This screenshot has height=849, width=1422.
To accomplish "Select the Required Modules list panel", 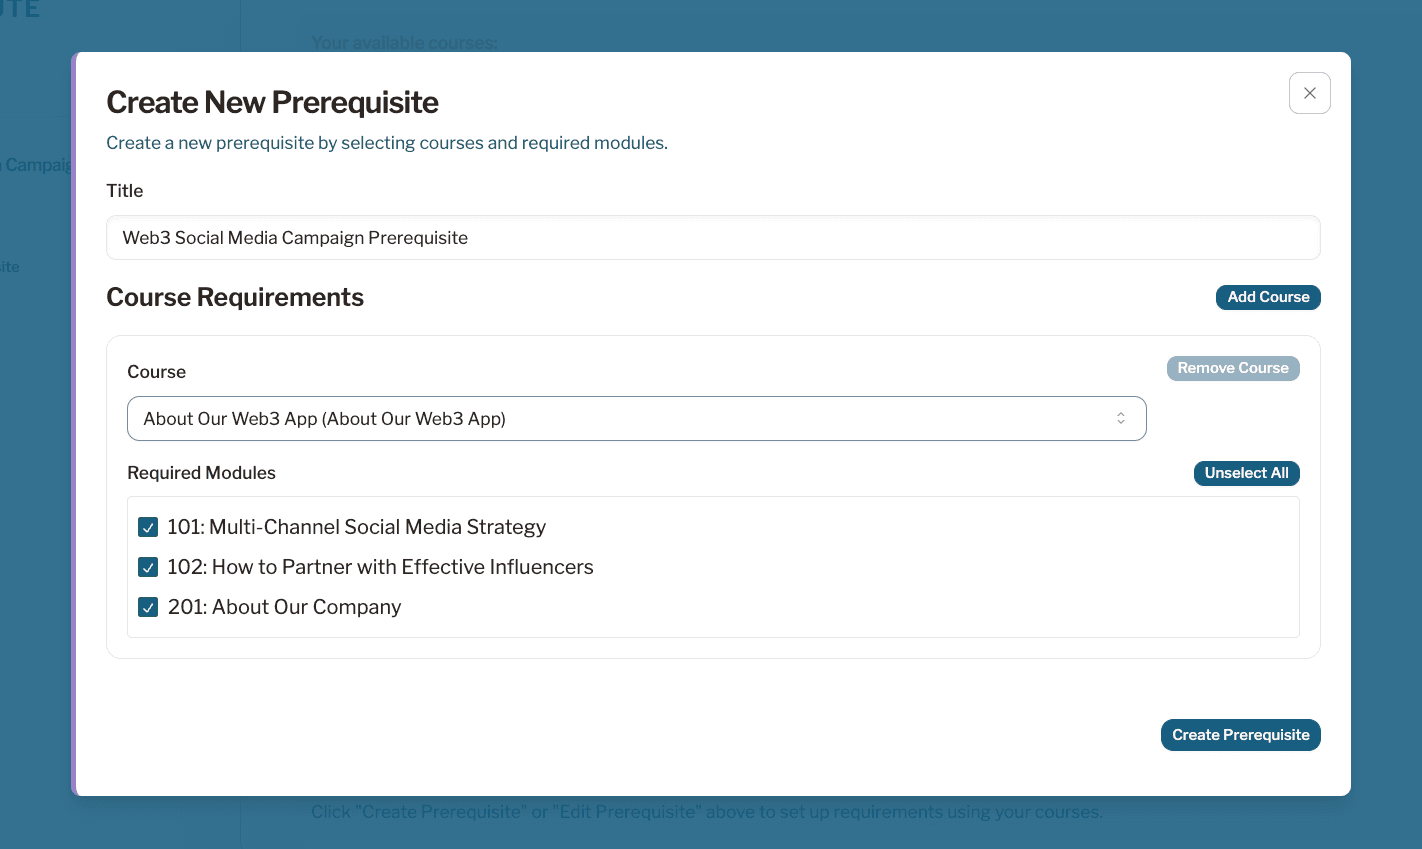I will [713, 567].
